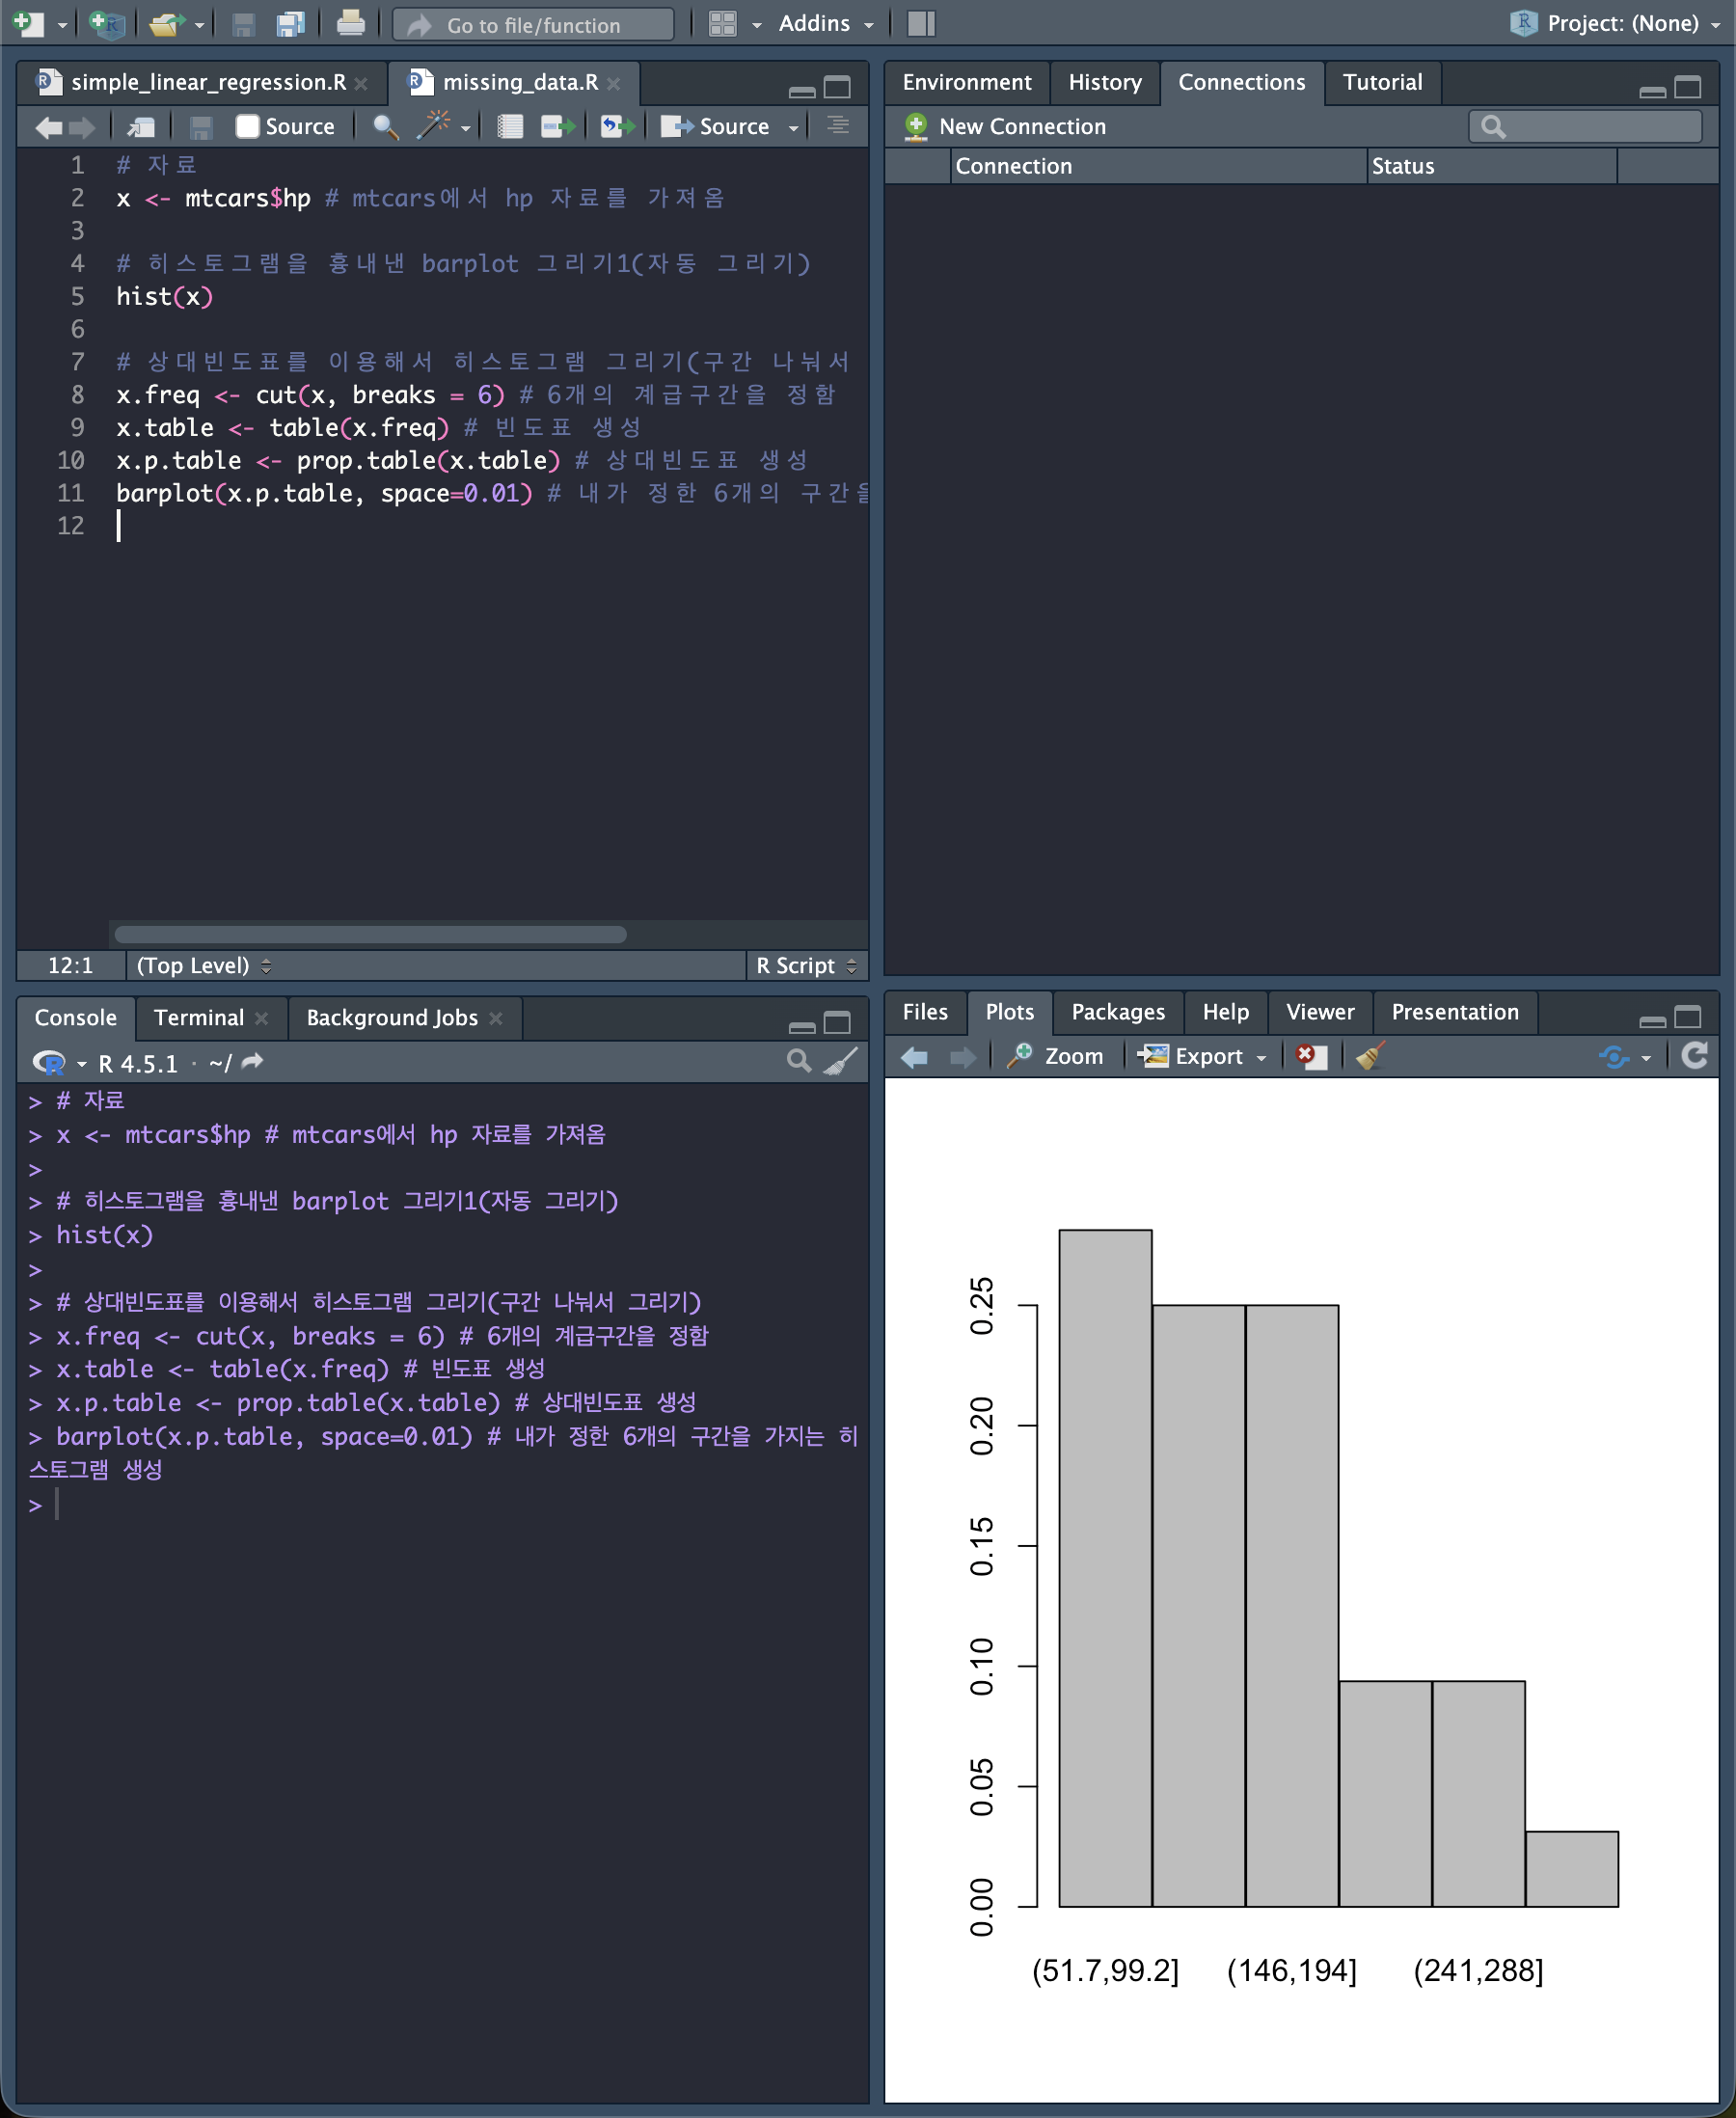Click the Compile Report notebook icon
Viewport: 1736px width, 2118px height.
510,126
